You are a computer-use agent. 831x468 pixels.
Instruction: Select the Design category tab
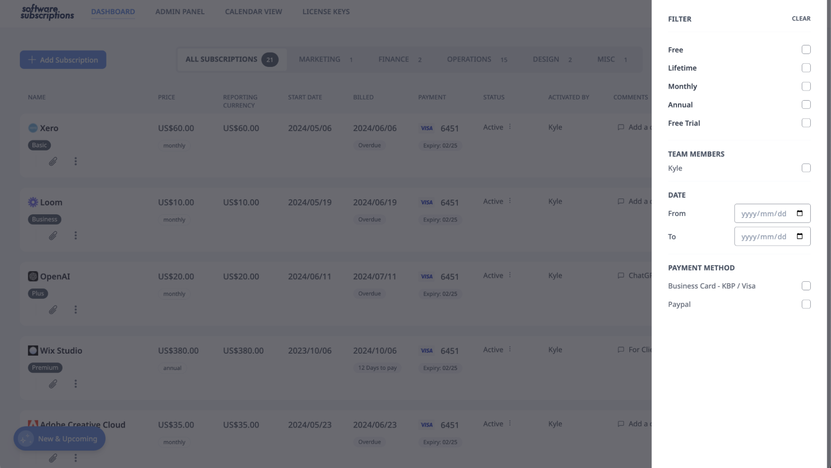pos(552,59)
